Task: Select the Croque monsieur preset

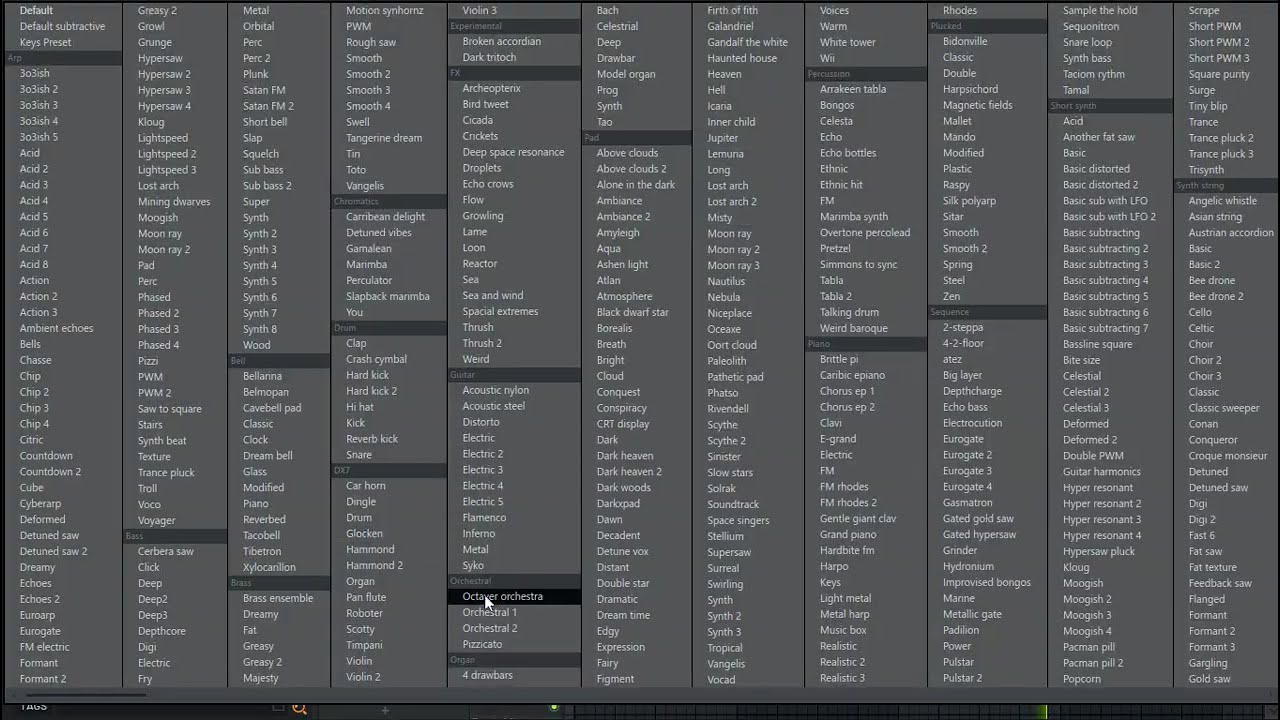Action: 1228,456
